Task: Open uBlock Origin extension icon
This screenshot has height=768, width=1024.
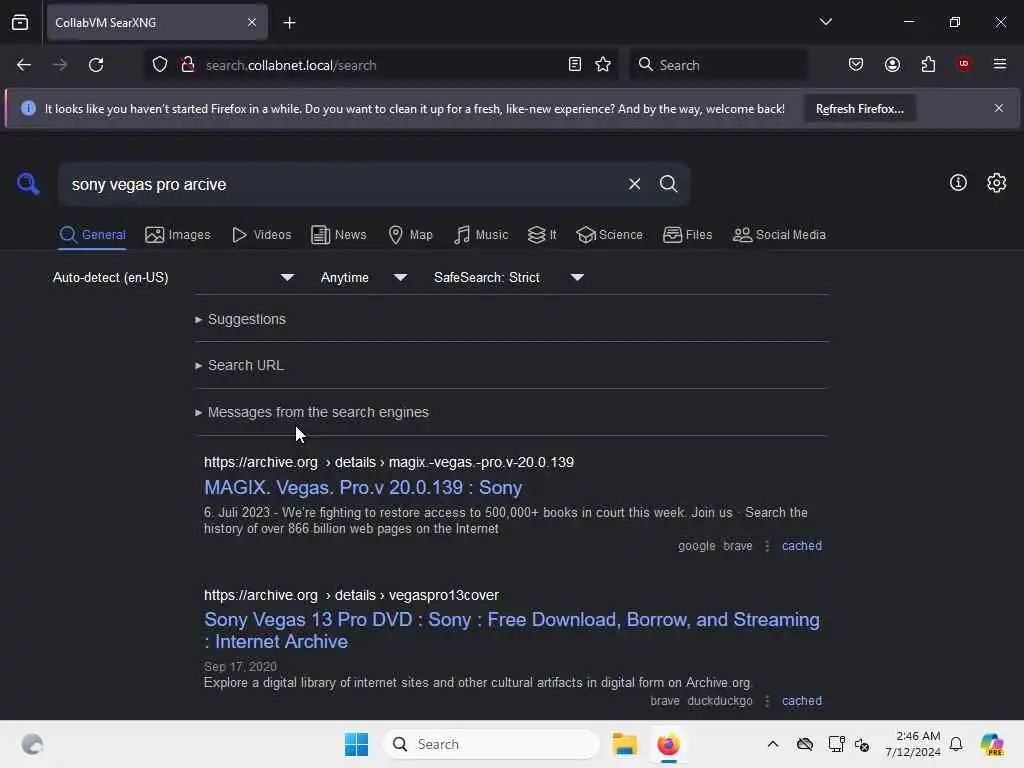Action: tap(964, 65)
